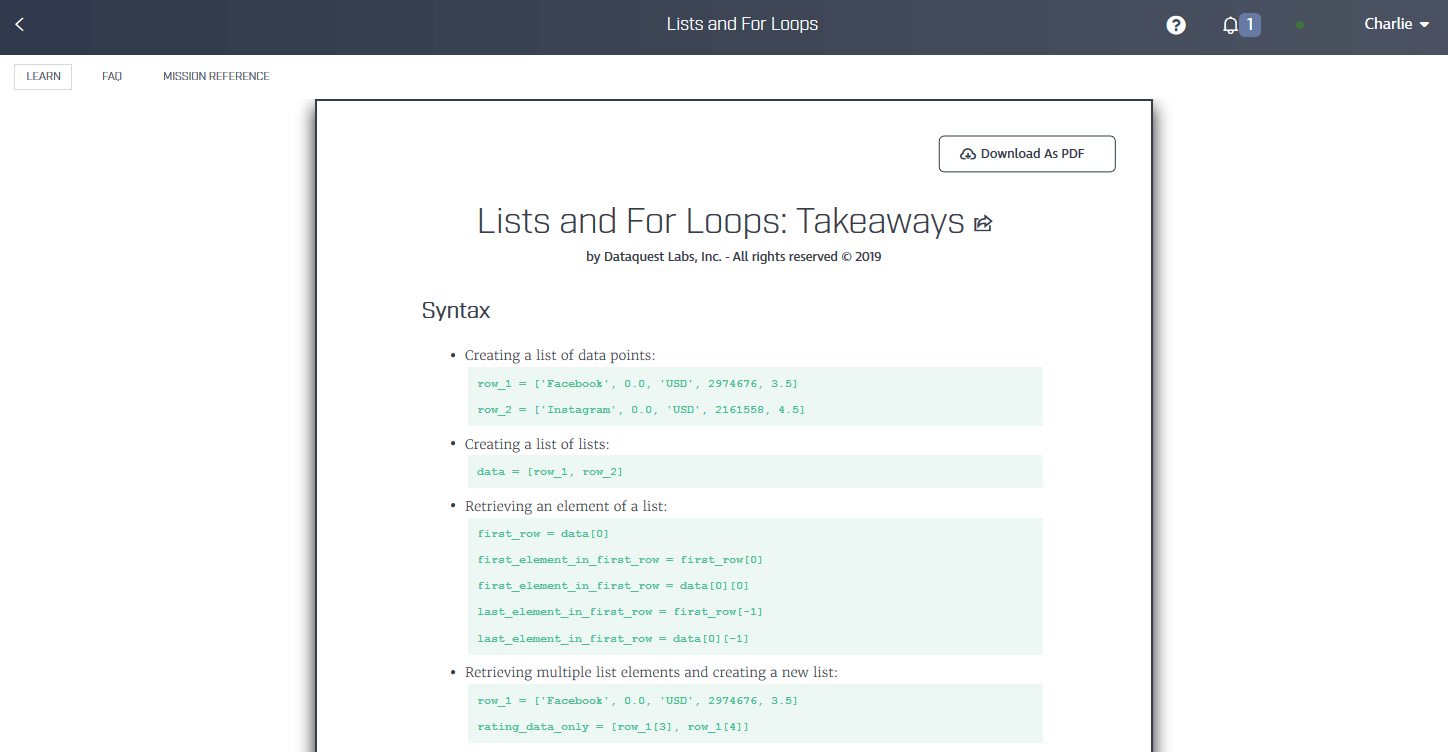Click the header title Lists and For Loops

click(742, 24)
